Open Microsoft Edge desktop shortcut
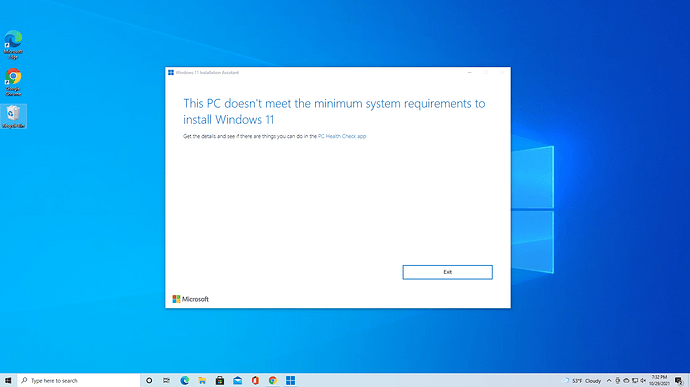Viewport: 690px width, 387px height. coord(13,45)
